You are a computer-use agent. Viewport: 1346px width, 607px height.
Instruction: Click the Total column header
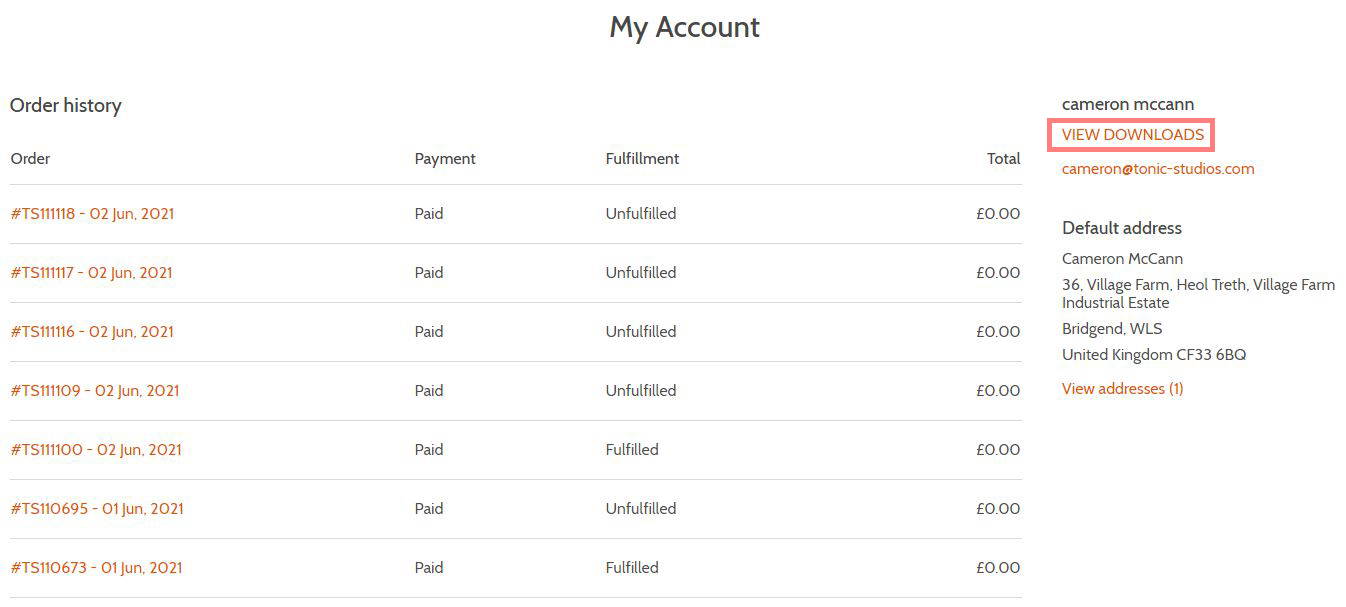(1004, 158)
